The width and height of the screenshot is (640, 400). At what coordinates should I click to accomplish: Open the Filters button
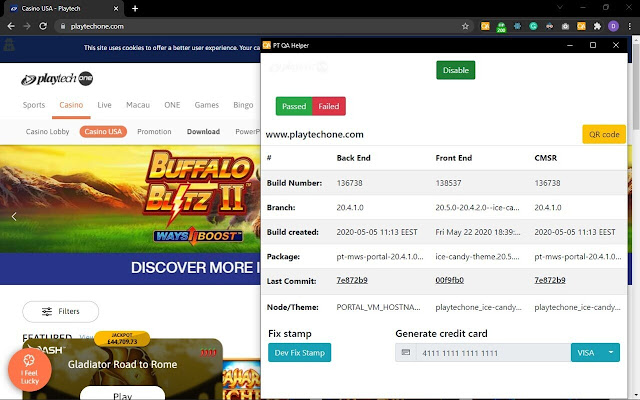click(x=60, y=312)
